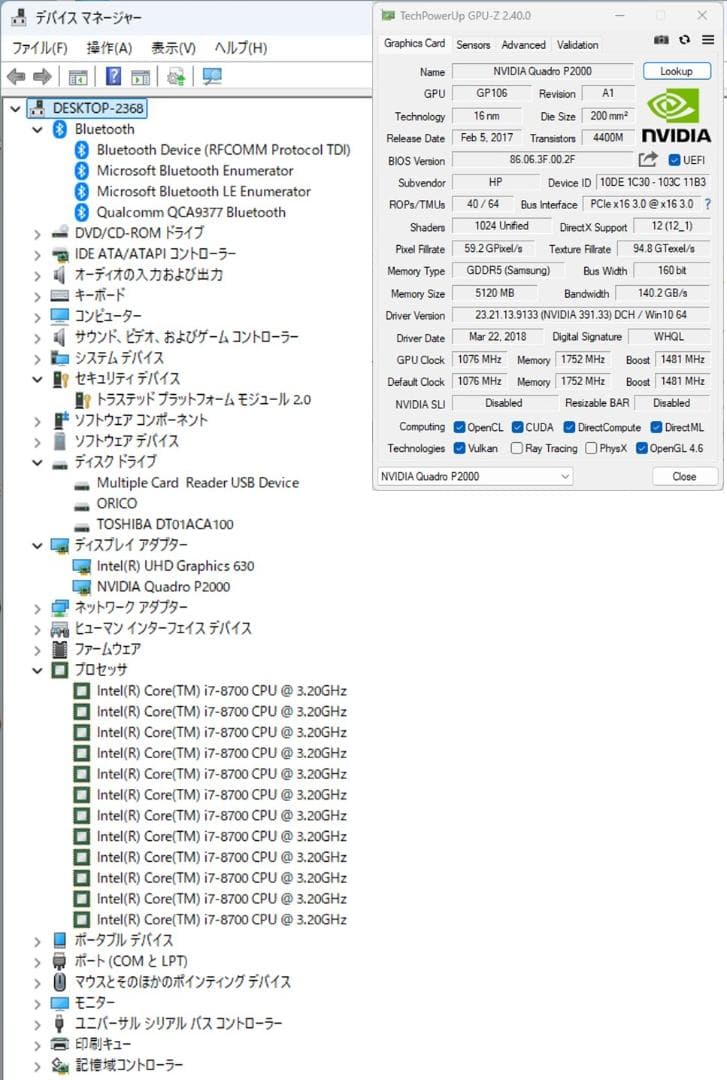Collapse the Bluetooth tree node
Screen dimensions: 727x1080
(x=37, y=129)
